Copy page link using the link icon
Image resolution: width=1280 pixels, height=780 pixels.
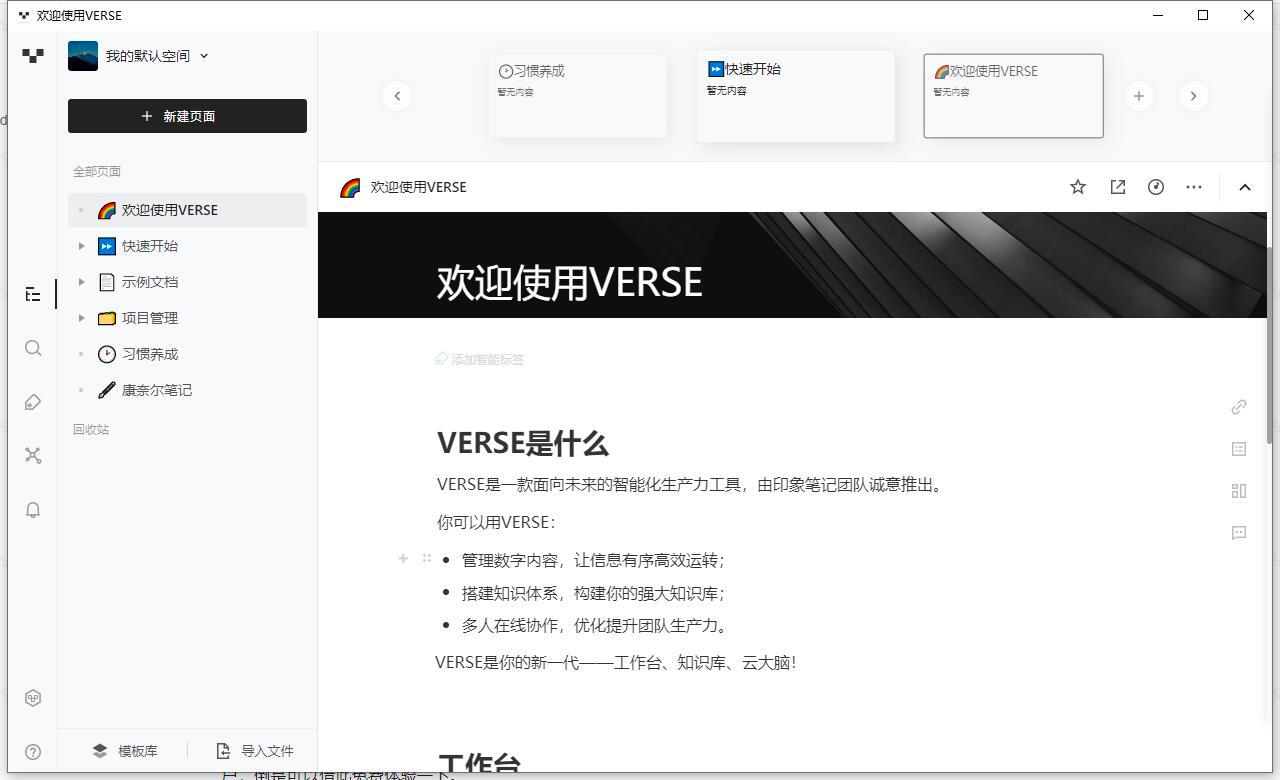[x=1239, y=407]
